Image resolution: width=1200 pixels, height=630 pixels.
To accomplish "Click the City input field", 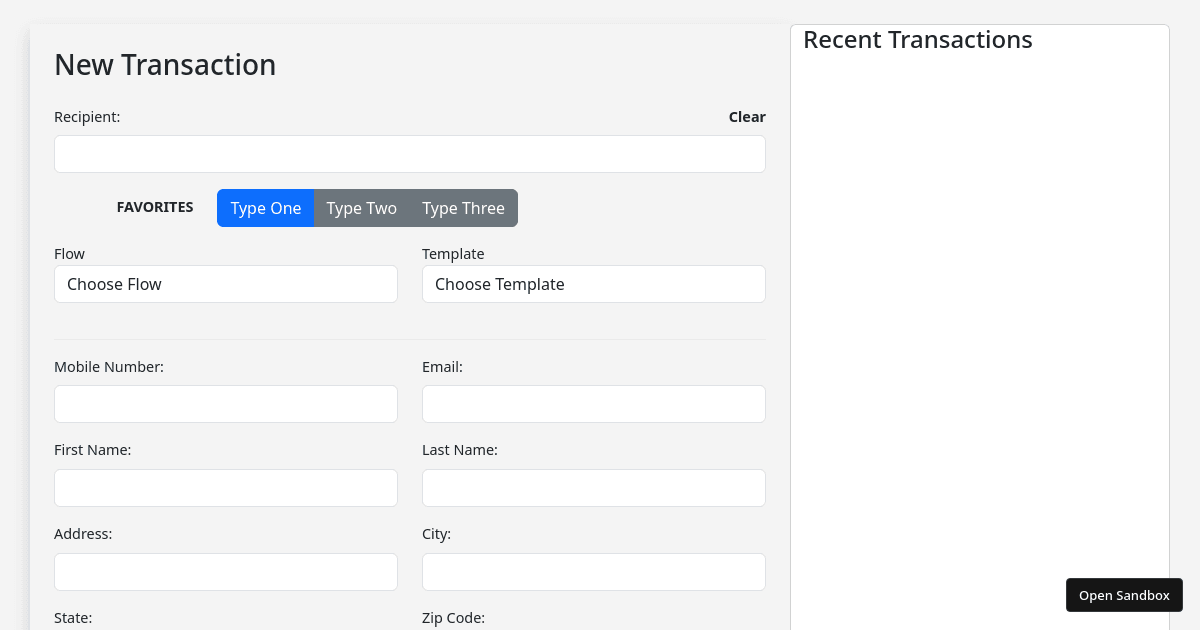I will click(x=593, y=572).
